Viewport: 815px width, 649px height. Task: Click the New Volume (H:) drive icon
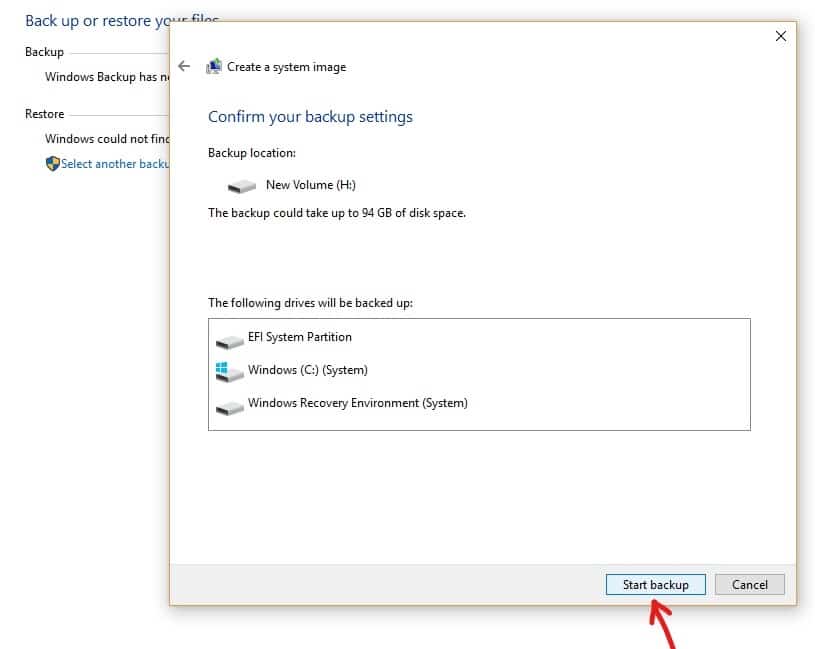pos(242,186)
